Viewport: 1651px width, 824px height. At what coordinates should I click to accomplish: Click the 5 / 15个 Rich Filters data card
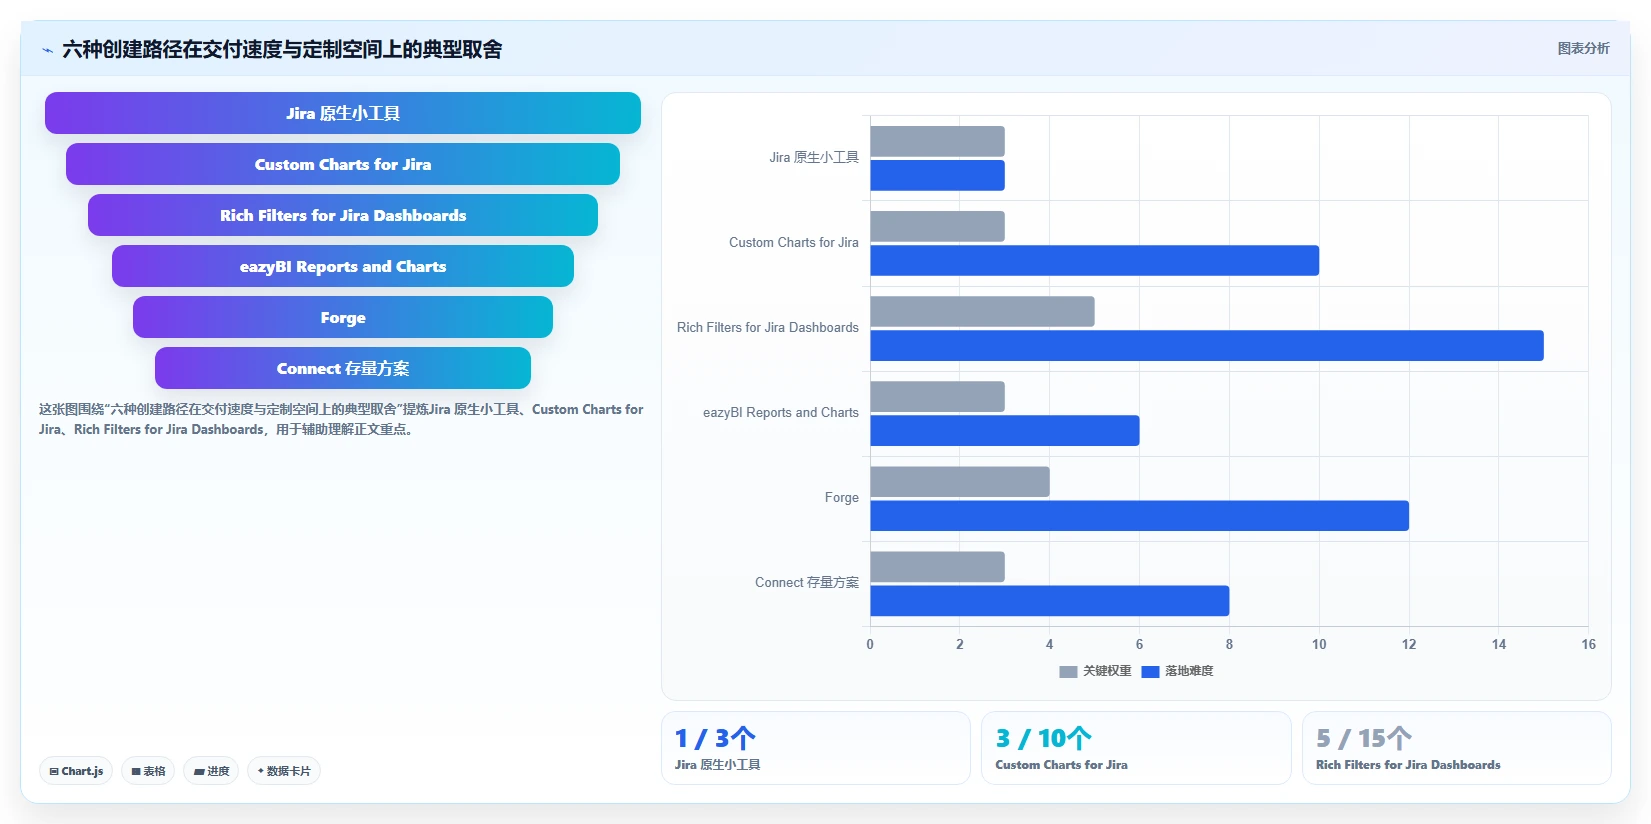click(x=1456, y=748)
